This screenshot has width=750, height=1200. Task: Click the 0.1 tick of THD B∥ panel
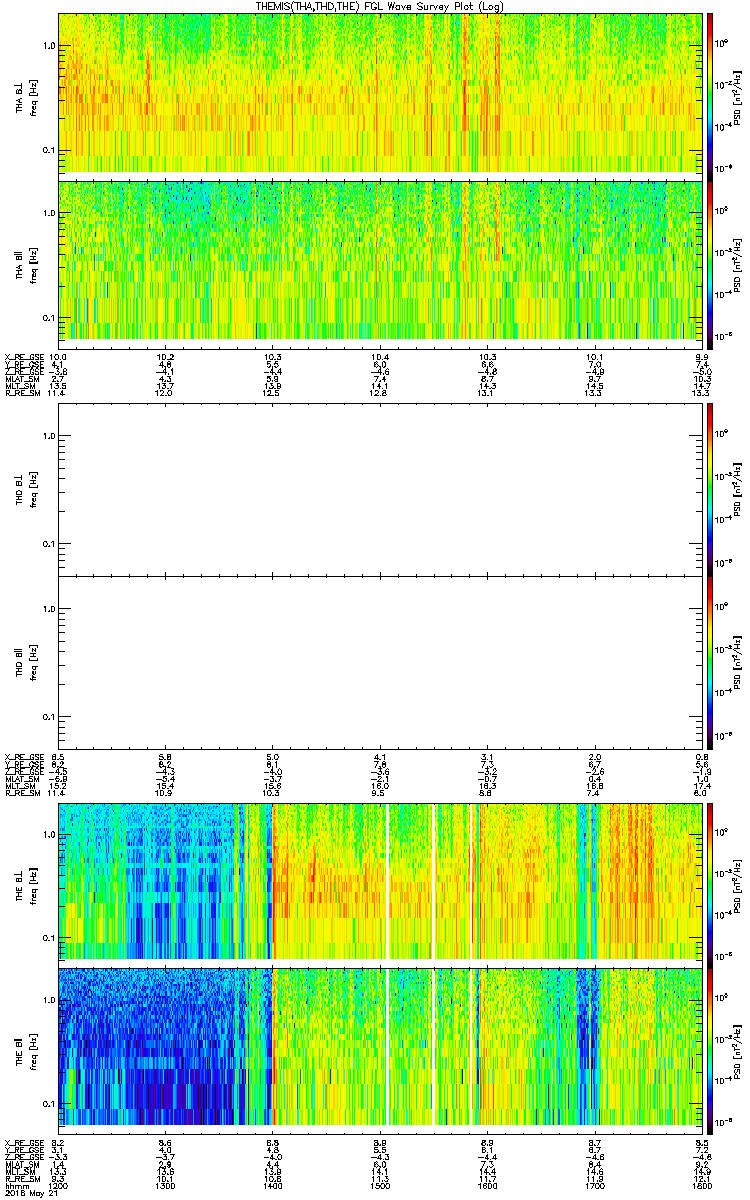tap(48, 718)
